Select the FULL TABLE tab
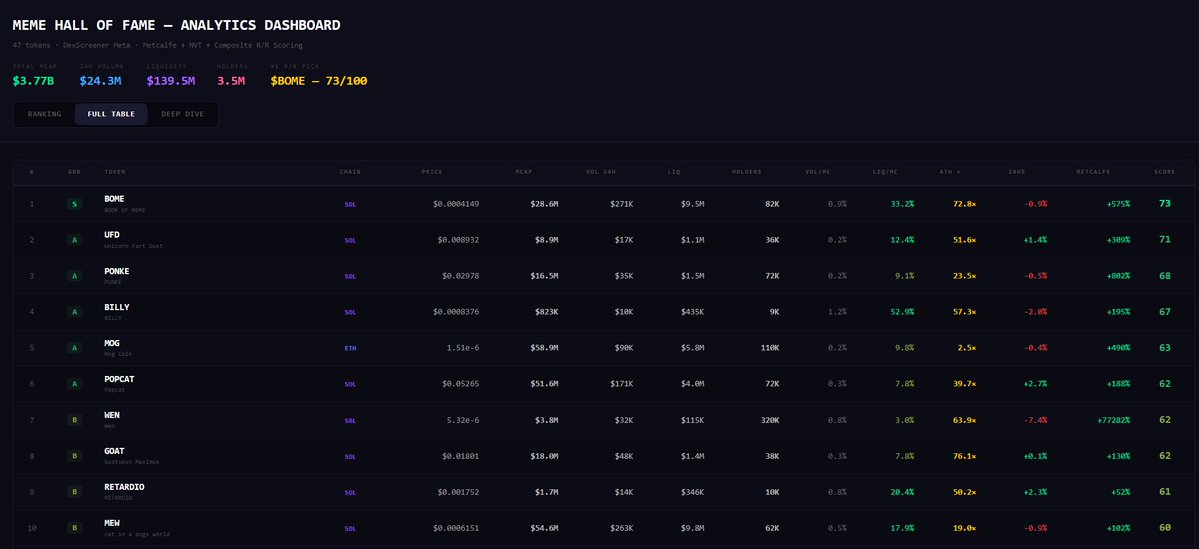This screenshot has height=549, width=1199. tap(111, 114)
